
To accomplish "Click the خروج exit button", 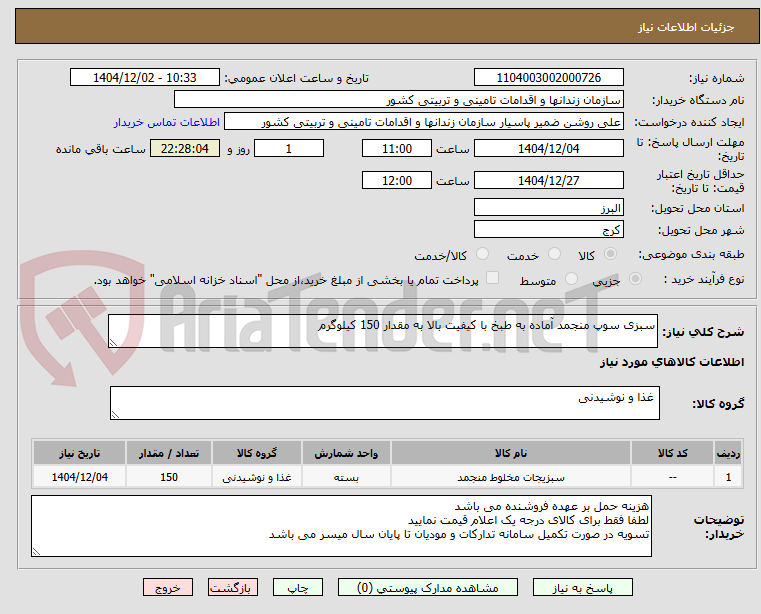I will 168,587.
